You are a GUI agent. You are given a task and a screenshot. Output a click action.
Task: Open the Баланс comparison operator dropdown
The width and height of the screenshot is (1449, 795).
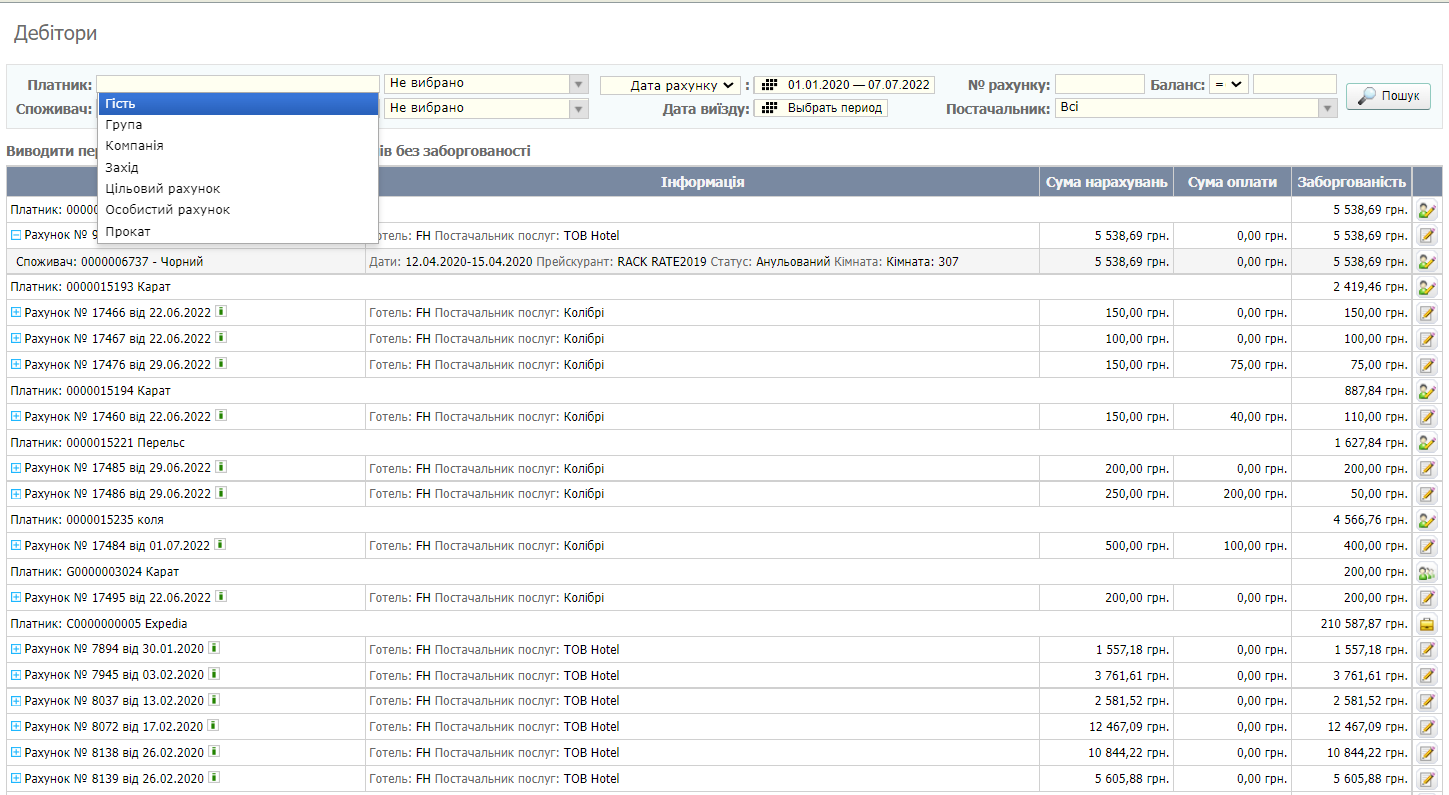click(1229, 85)
